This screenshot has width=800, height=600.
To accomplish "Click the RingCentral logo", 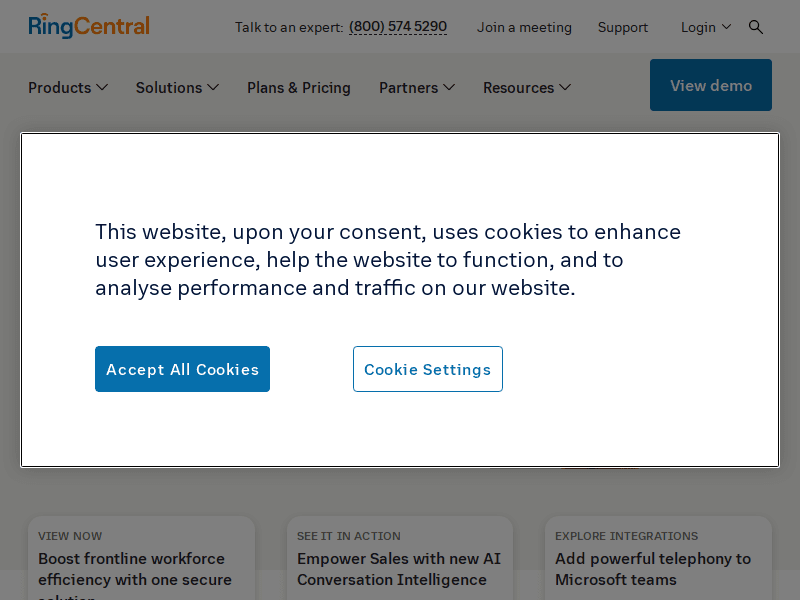I will (x=88, y=26).
